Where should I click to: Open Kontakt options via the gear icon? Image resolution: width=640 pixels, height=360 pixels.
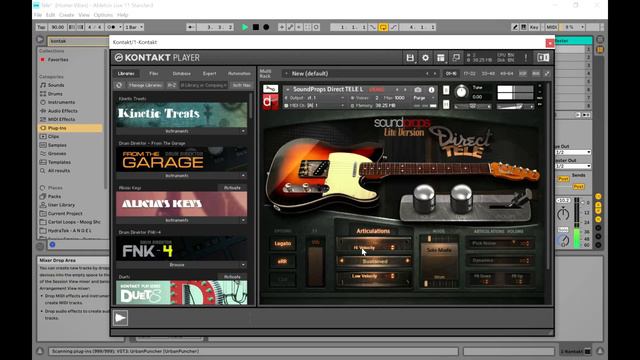click(425, 58)
